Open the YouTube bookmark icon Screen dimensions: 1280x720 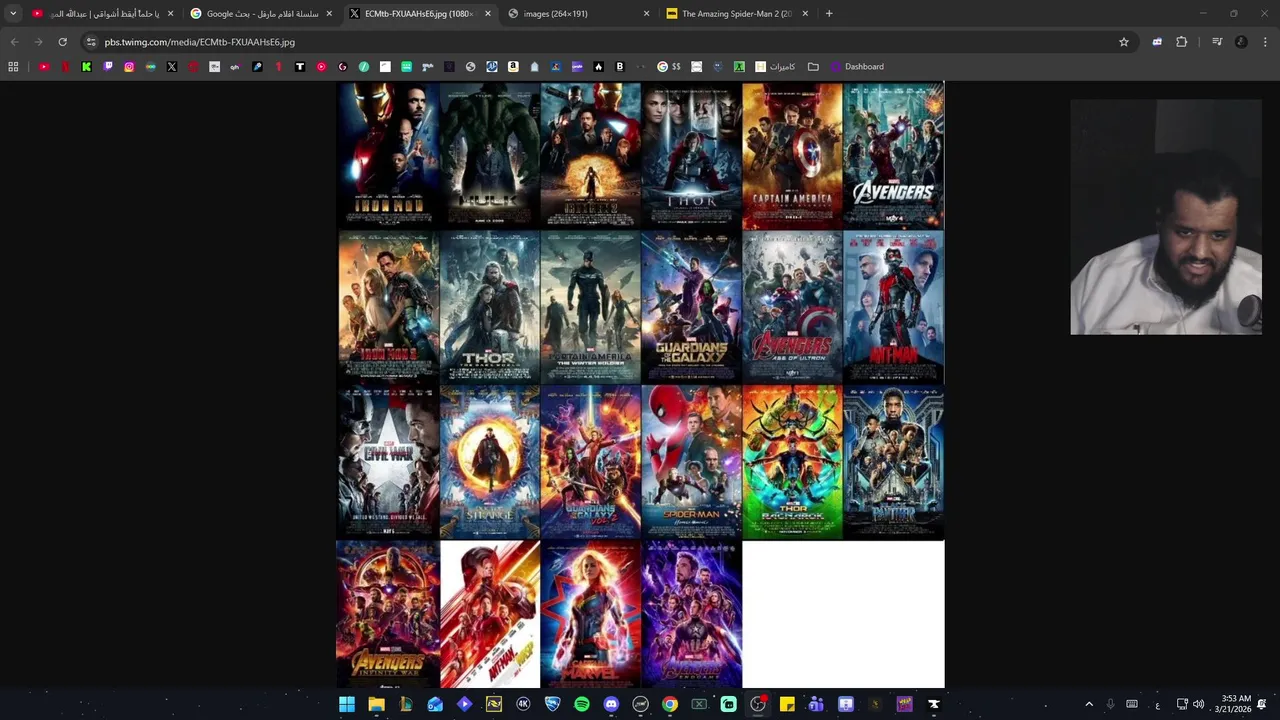(x=44, y=67)
